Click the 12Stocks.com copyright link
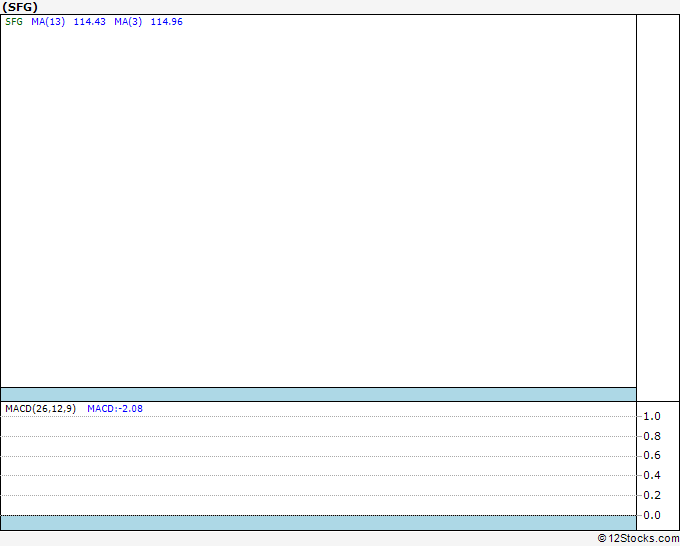The height and width of the screenshot is (546, 680). 638,538
